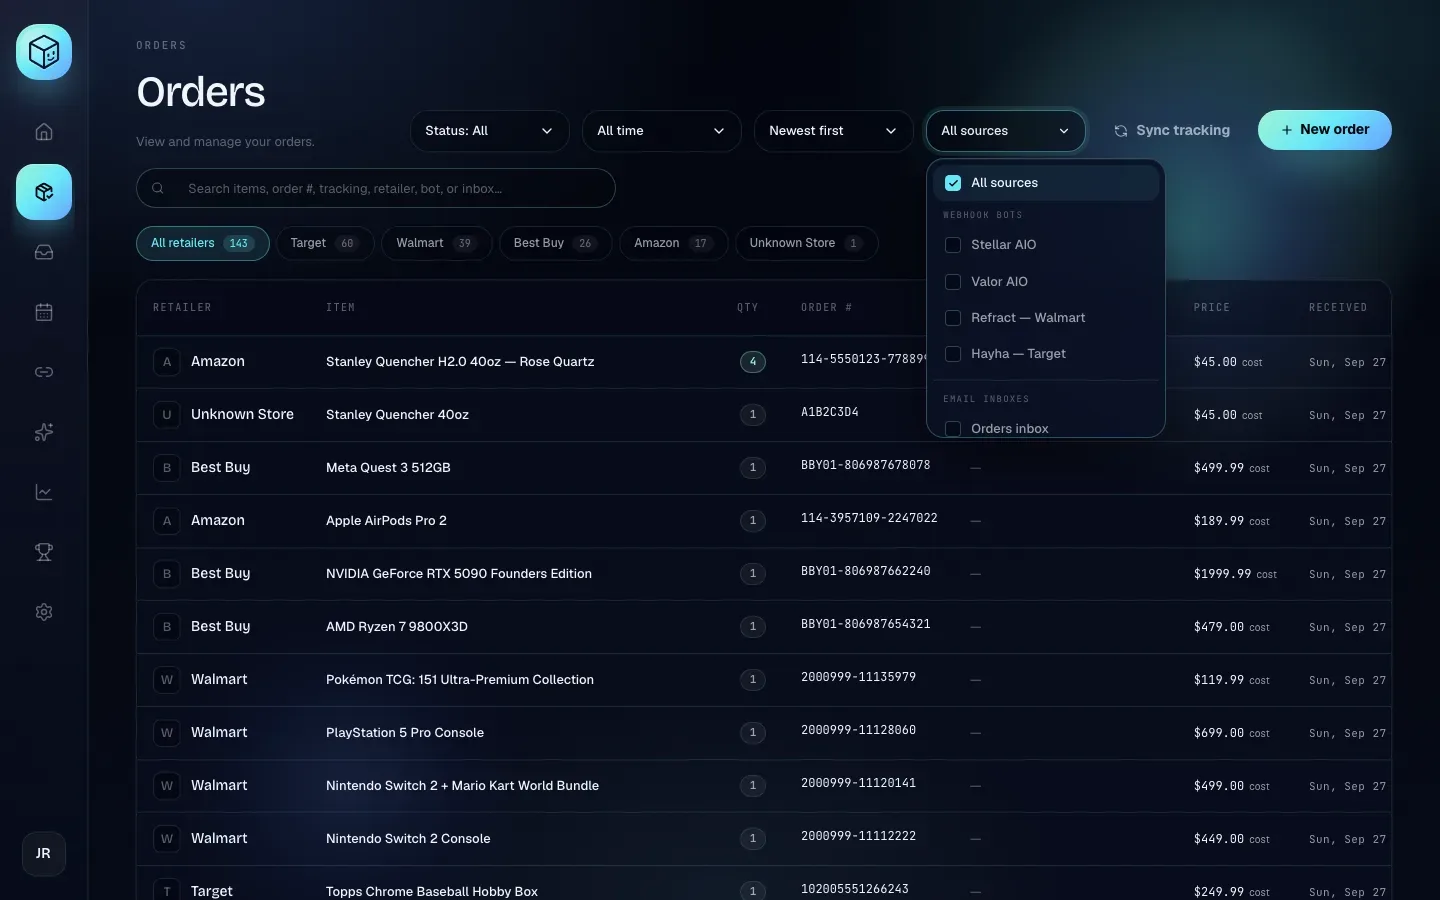The height and width of the screenshot is (900, 1440).
Task: Click the app logo cube icon
Action: (x=44, y=52)
